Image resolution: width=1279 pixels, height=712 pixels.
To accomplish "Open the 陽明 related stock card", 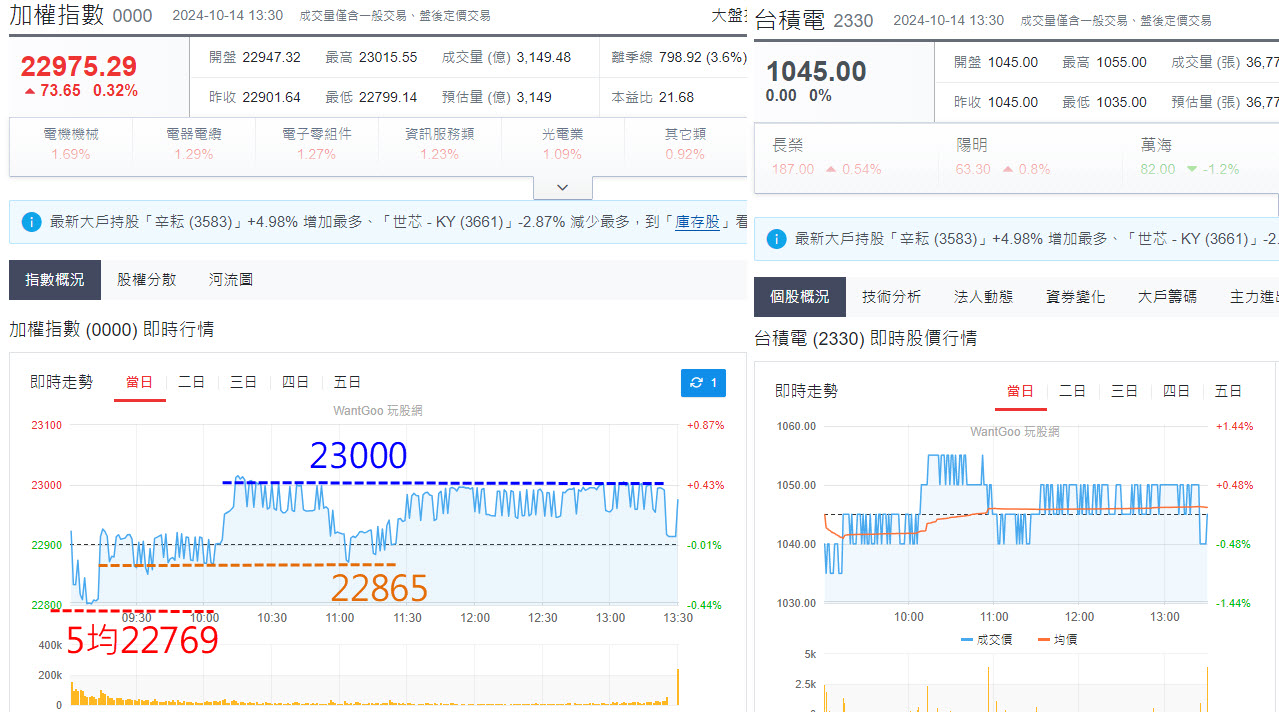I will coord(1030,157).
